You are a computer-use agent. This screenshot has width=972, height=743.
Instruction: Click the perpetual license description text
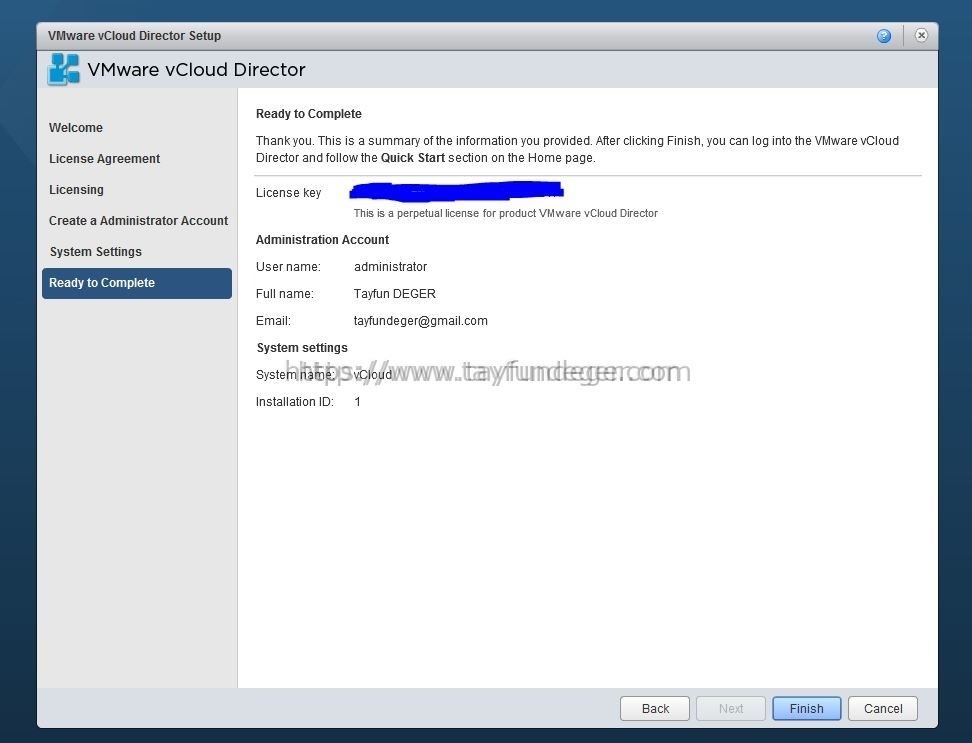click(506, 213)
